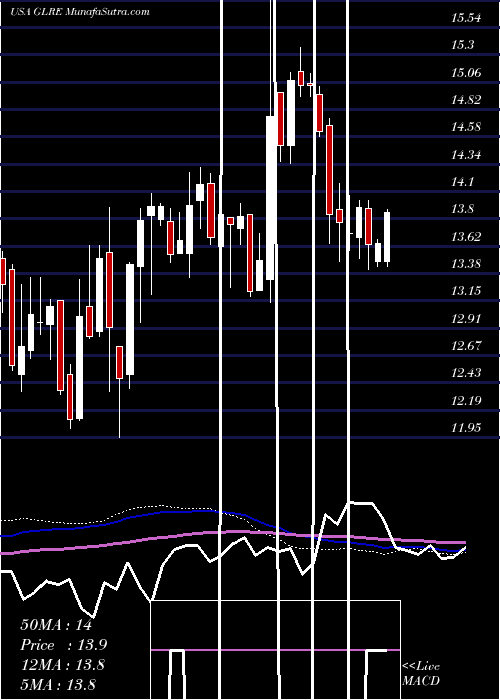Click the 13.38 price axis label
Screen dimensions: 500x700
(x=466, y=264)
